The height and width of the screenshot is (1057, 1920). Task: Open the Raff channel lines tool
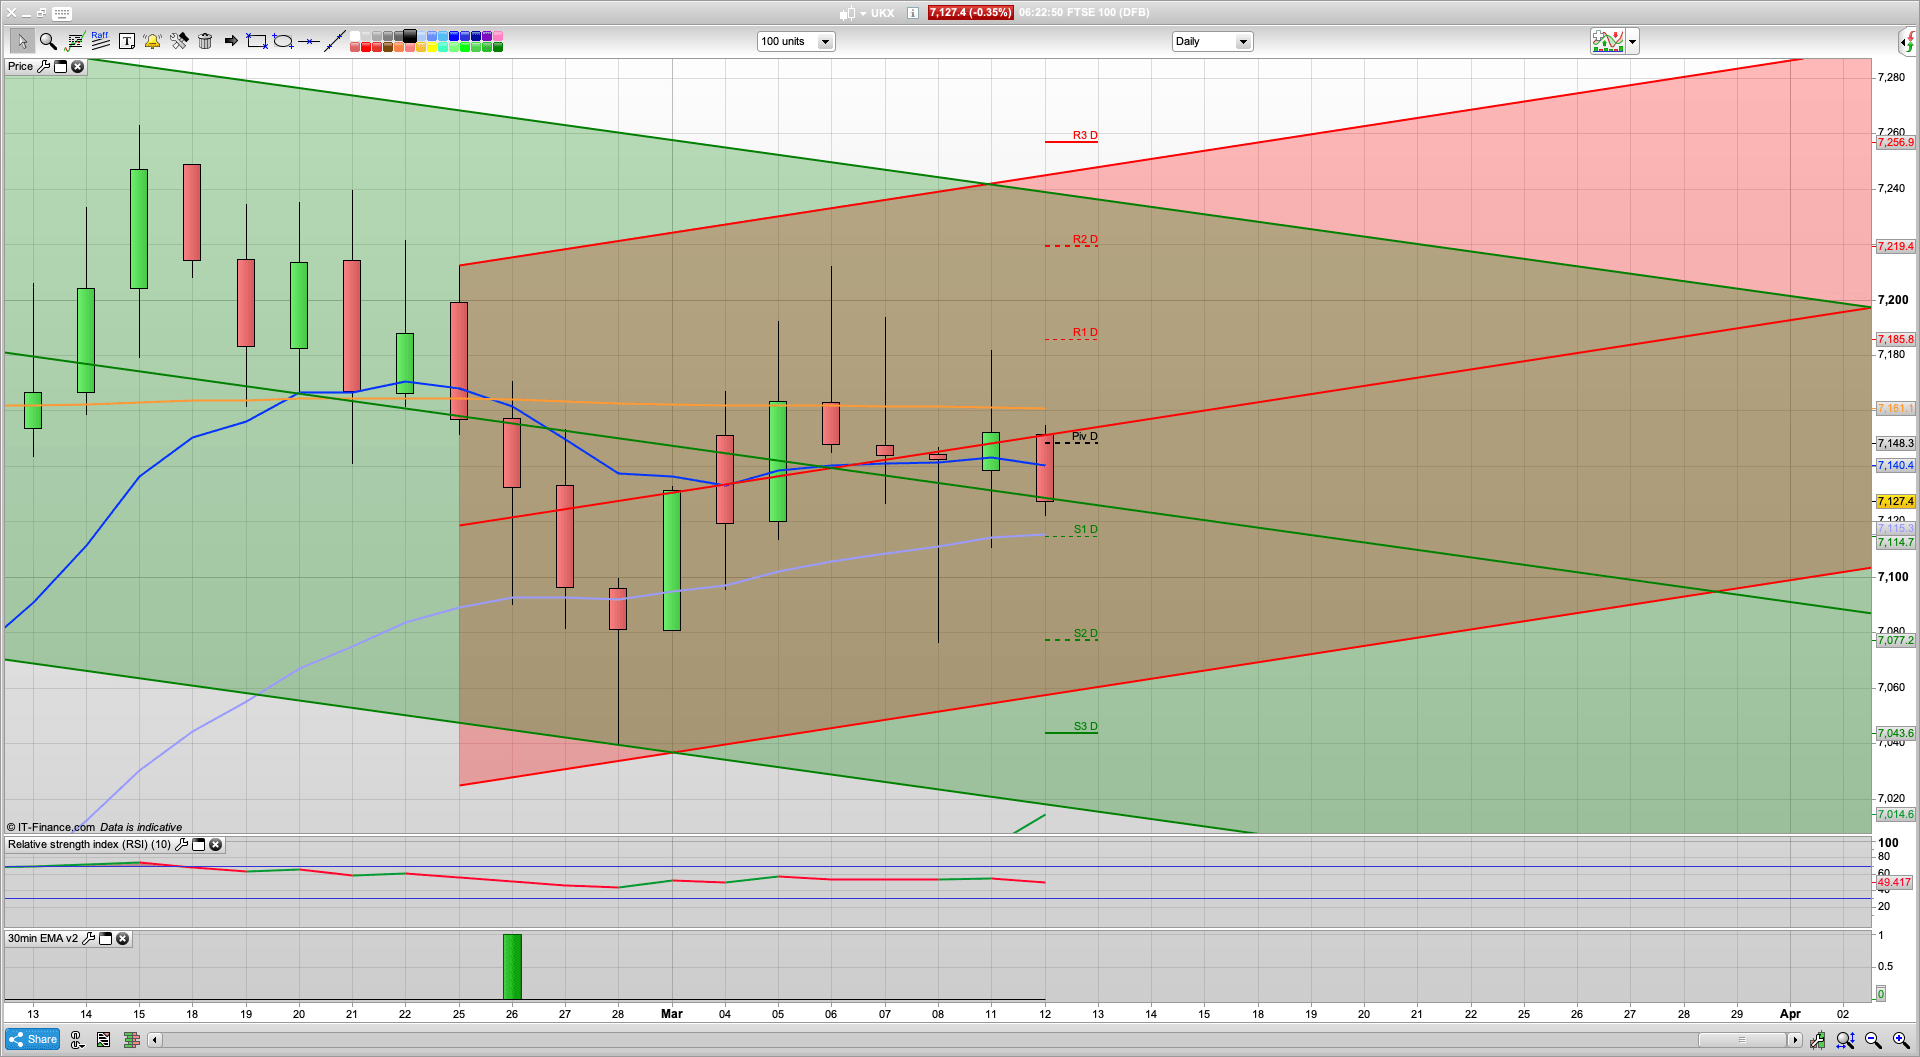(100, 41)
